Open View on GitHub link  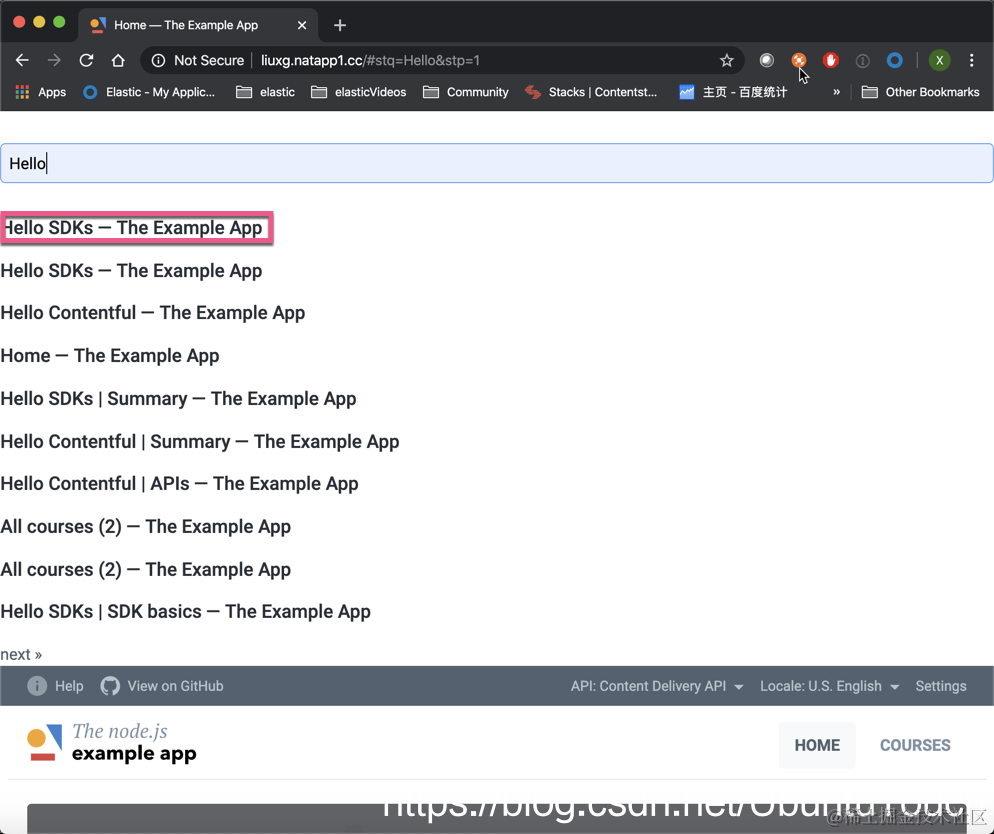176,686
